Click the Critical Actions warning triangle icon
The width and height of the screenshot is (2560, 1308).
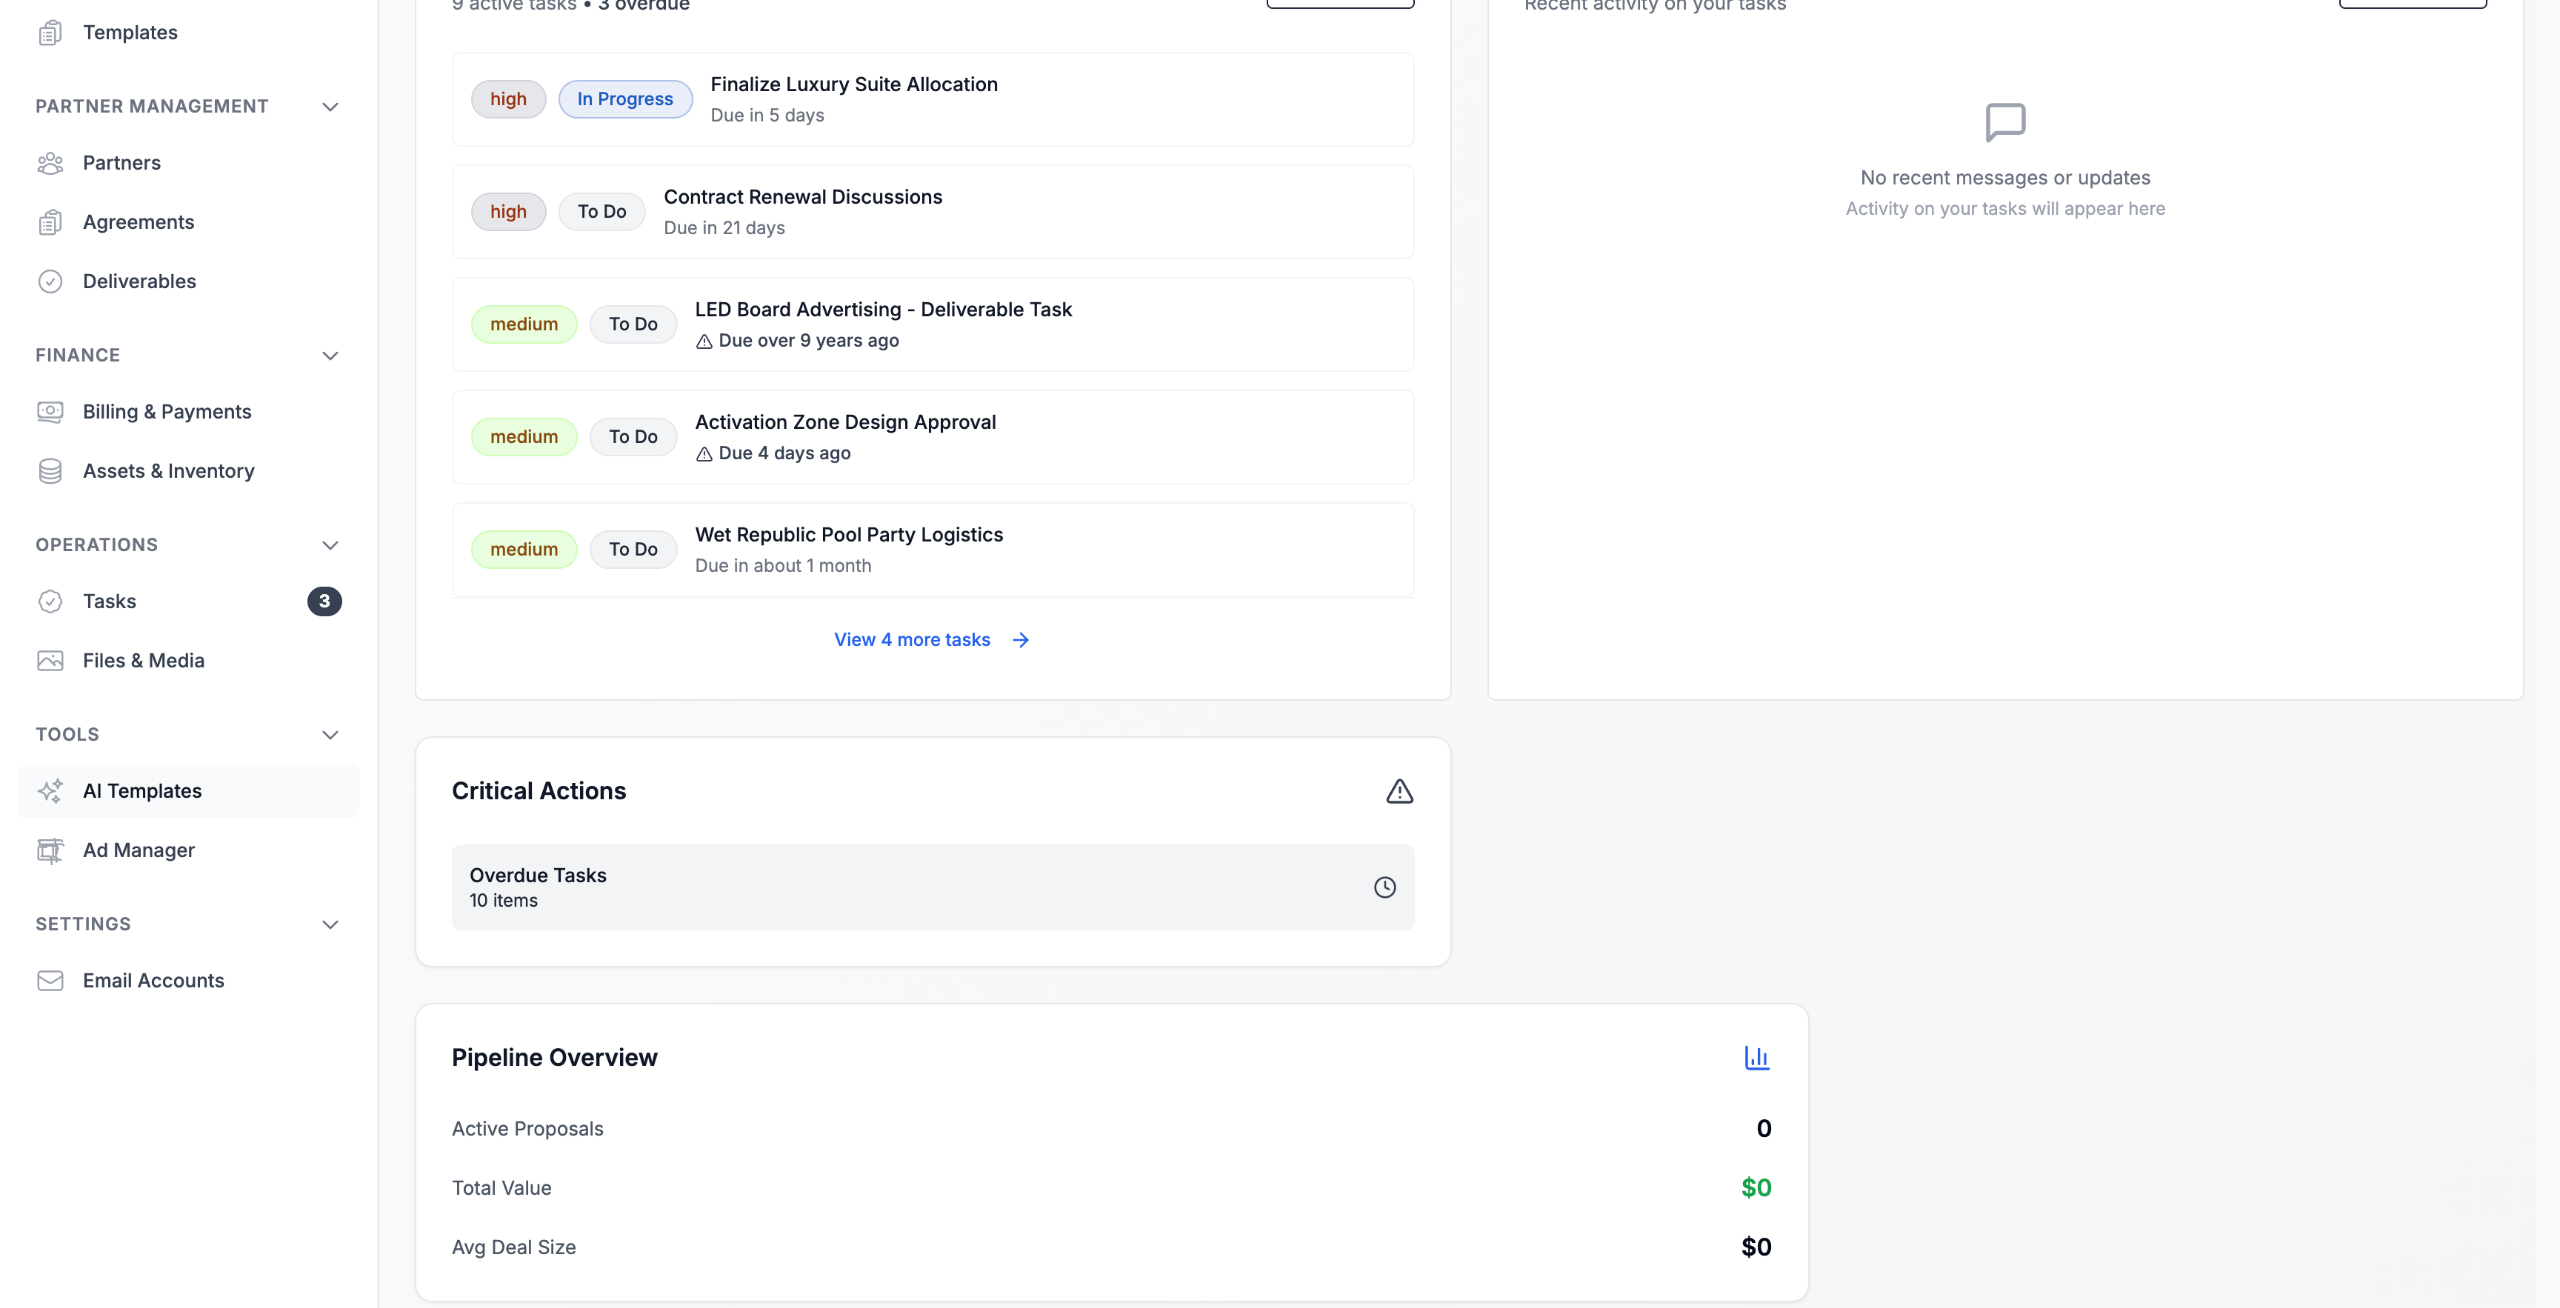pyautogui.click(x=1399, y=792)
